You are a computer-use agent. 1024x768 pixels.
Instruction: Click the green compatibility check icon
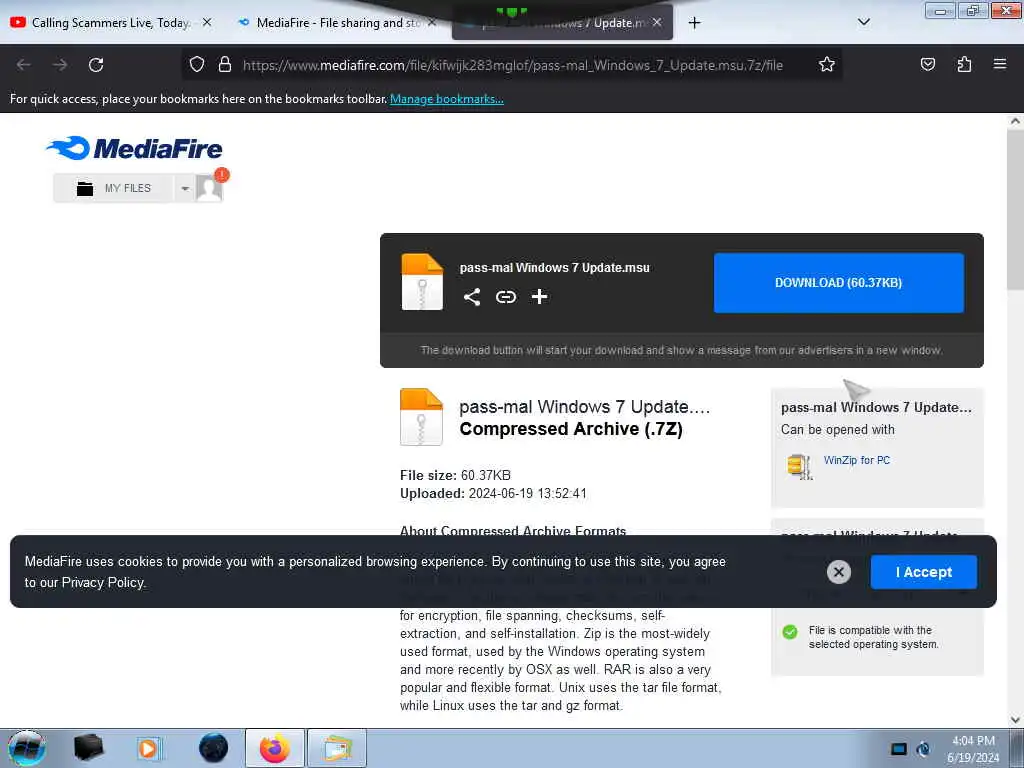click(790, 632)
